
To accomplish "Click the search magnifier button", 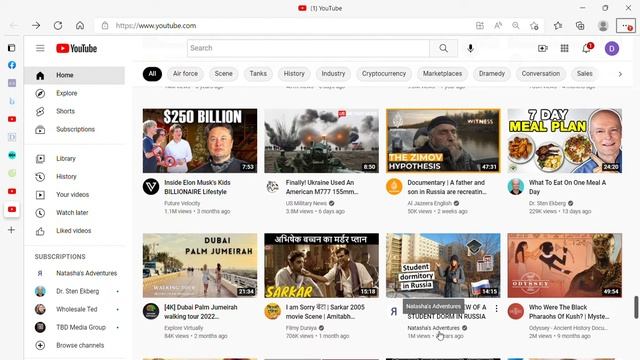I will [443, 48].
